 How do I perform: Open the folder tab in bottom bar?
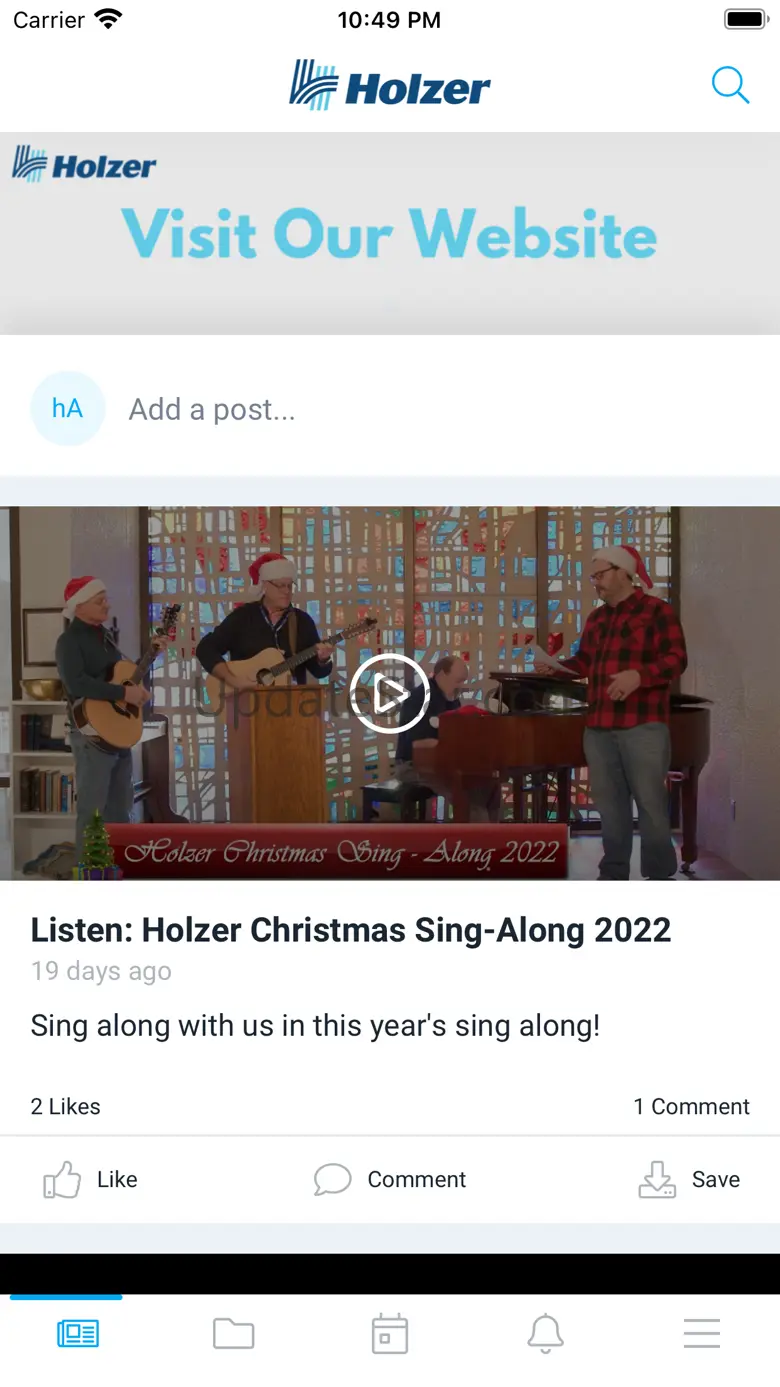click(234, 1334)
